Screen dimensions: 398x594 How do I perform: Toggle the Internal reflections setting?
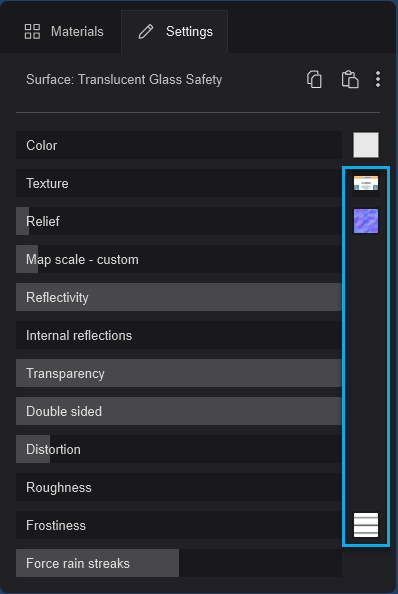[x=179, y=335]
